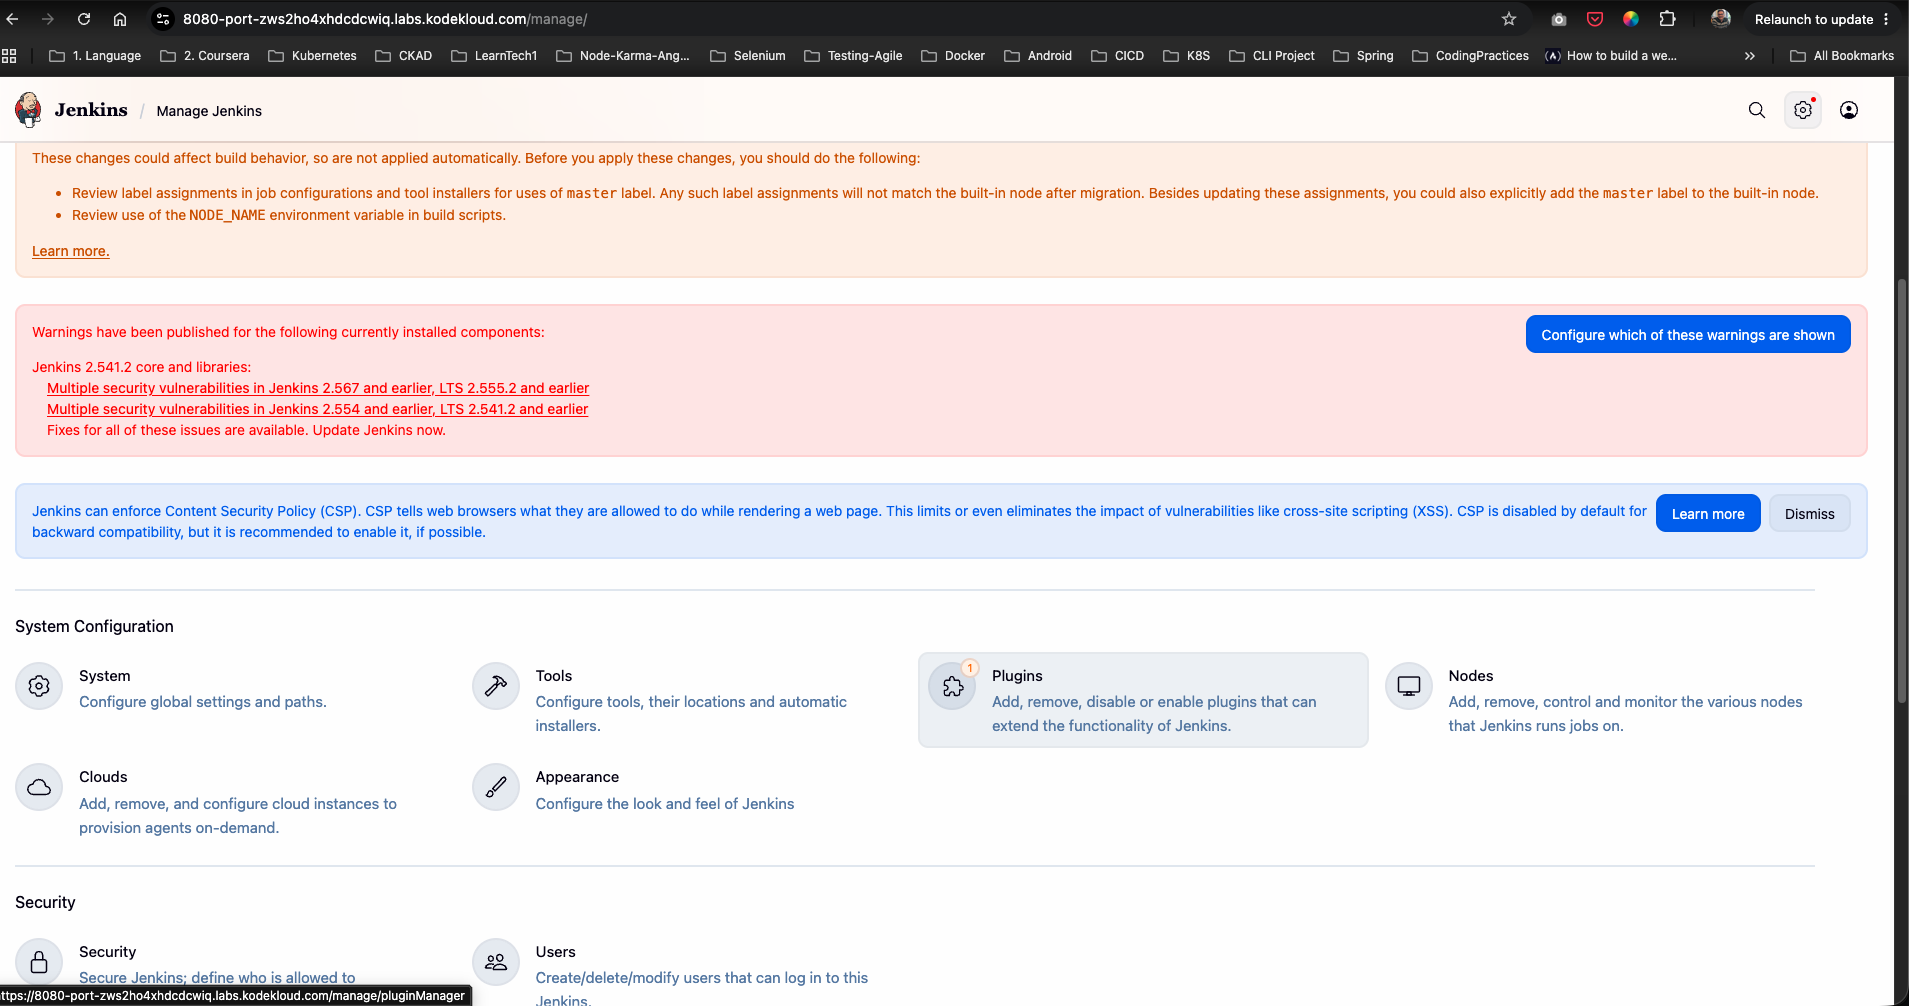The width and height of the screenshot is (1909, 1006).
Task: Click Manage Jenkins breadcrumb
Action: tap(209, 111)
